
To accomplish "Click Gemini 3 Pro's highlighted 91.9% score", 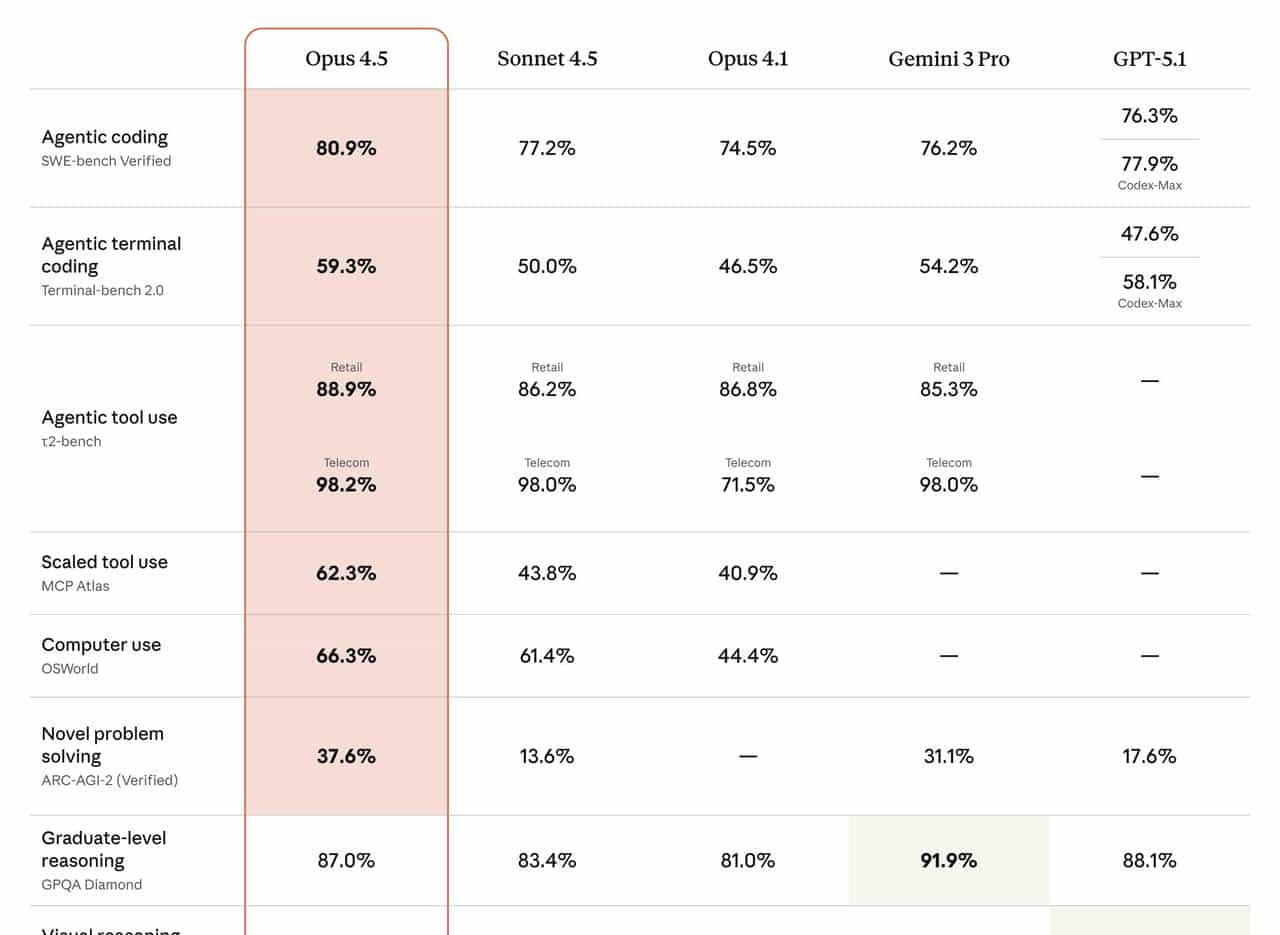I will click(x=948, y=860).
